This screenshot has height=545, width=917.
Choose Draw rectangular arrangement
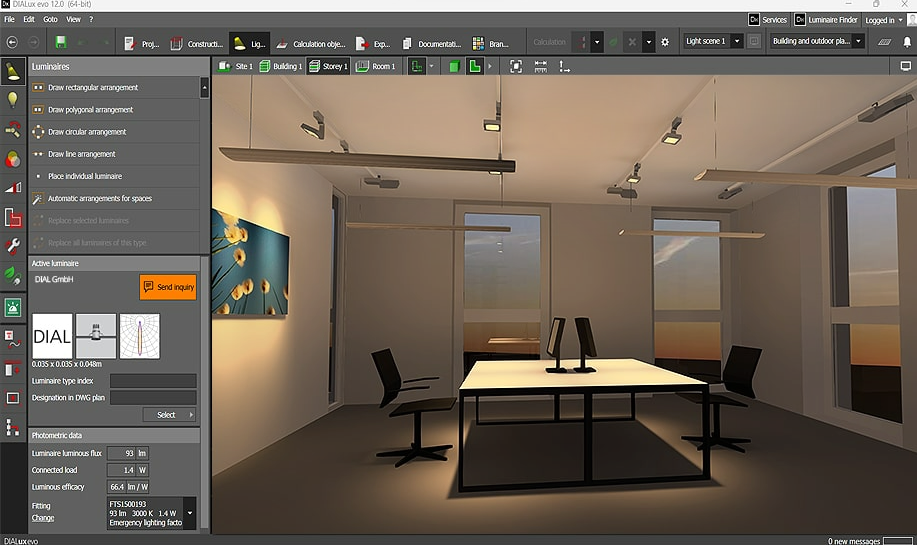tap(115, 88)
